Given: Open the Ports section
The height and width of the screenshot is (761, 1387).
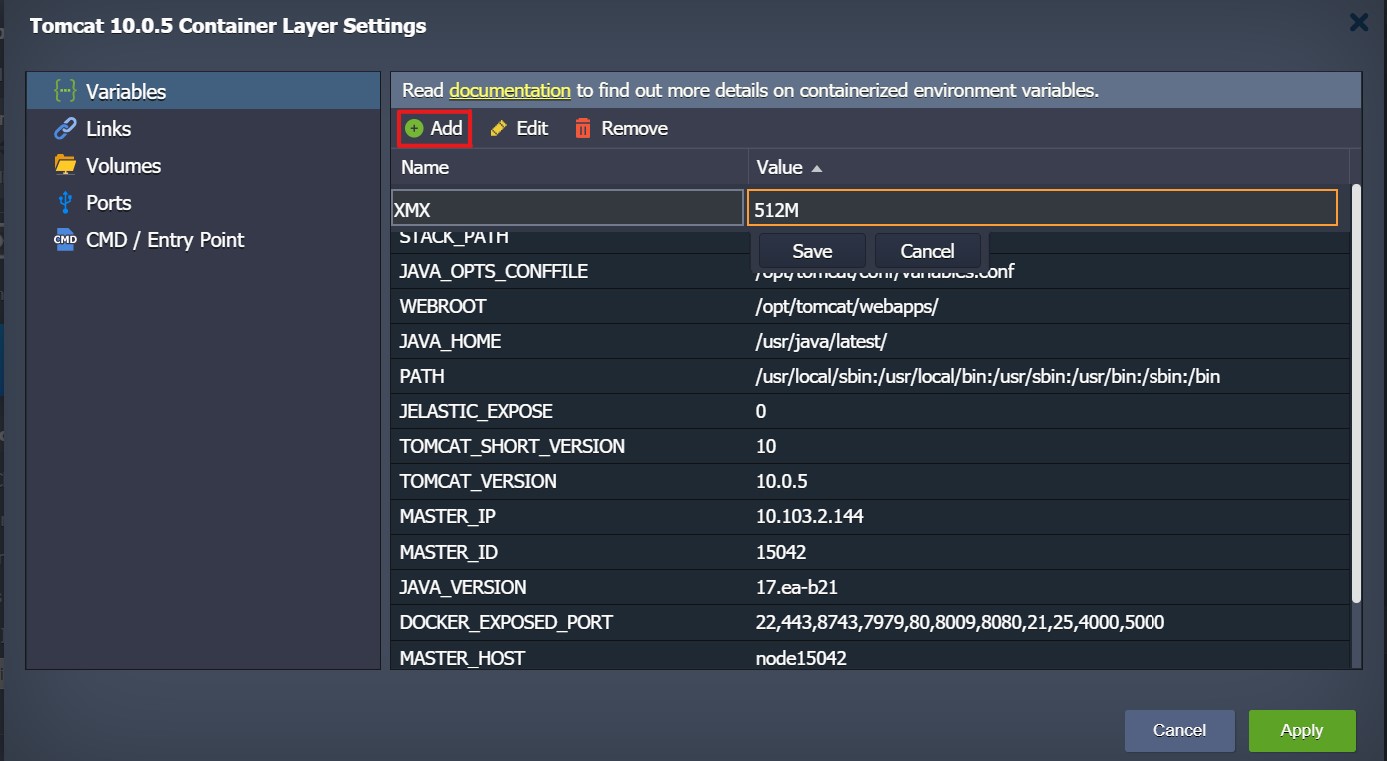Looking at the screenshot, I should point(203,203).
